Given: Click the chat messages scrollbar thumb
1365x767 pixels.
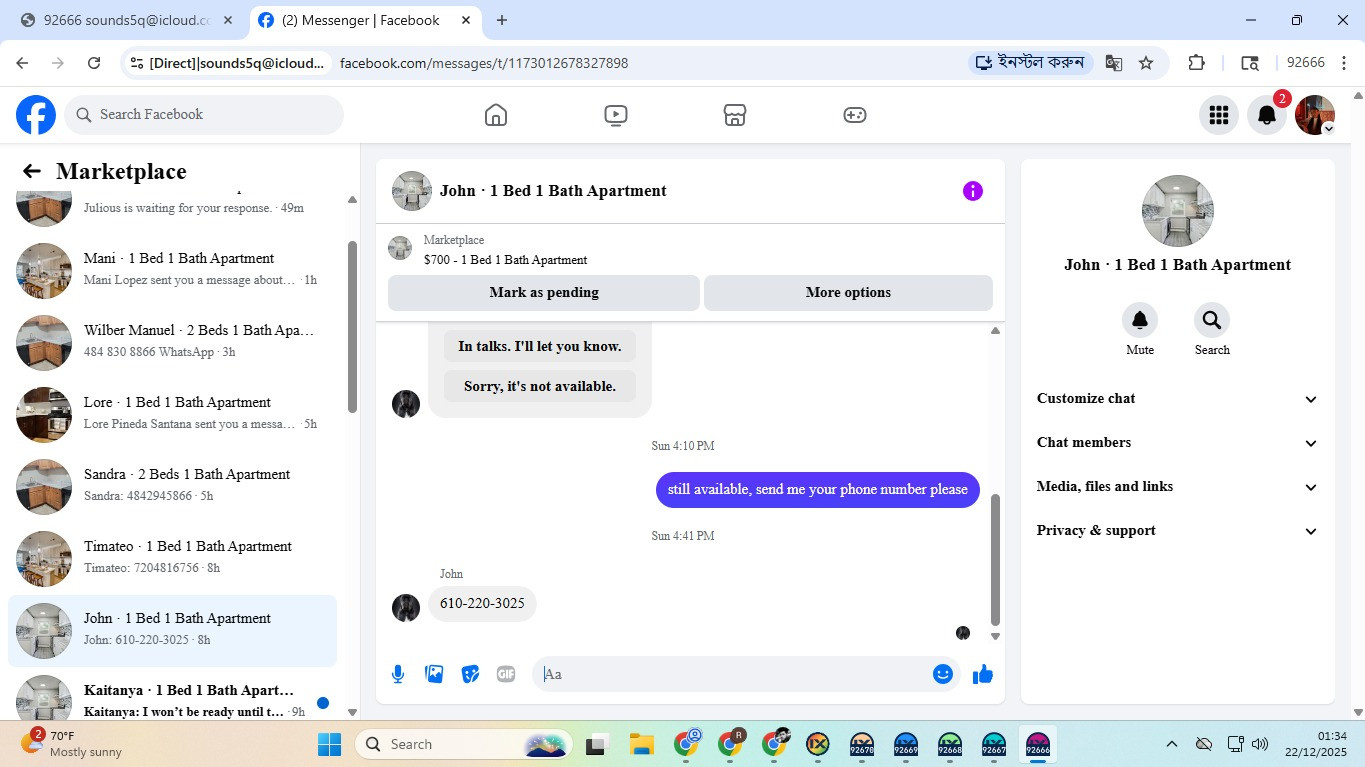Looking at the screenshot, I should point(995,560).
